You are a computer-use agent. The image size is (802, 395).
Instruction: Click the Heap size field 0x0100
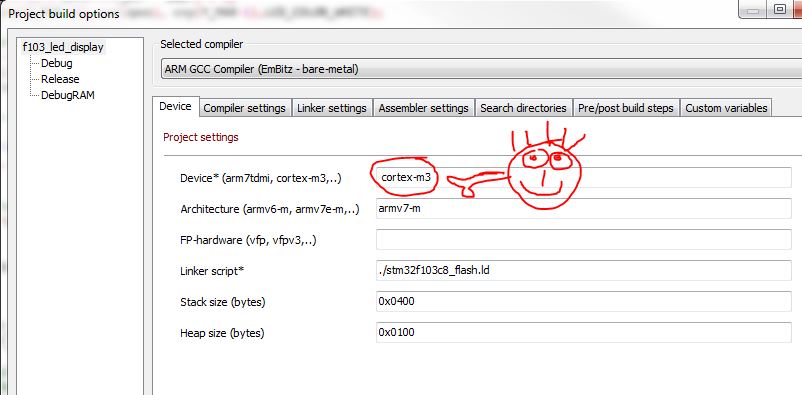584,333
